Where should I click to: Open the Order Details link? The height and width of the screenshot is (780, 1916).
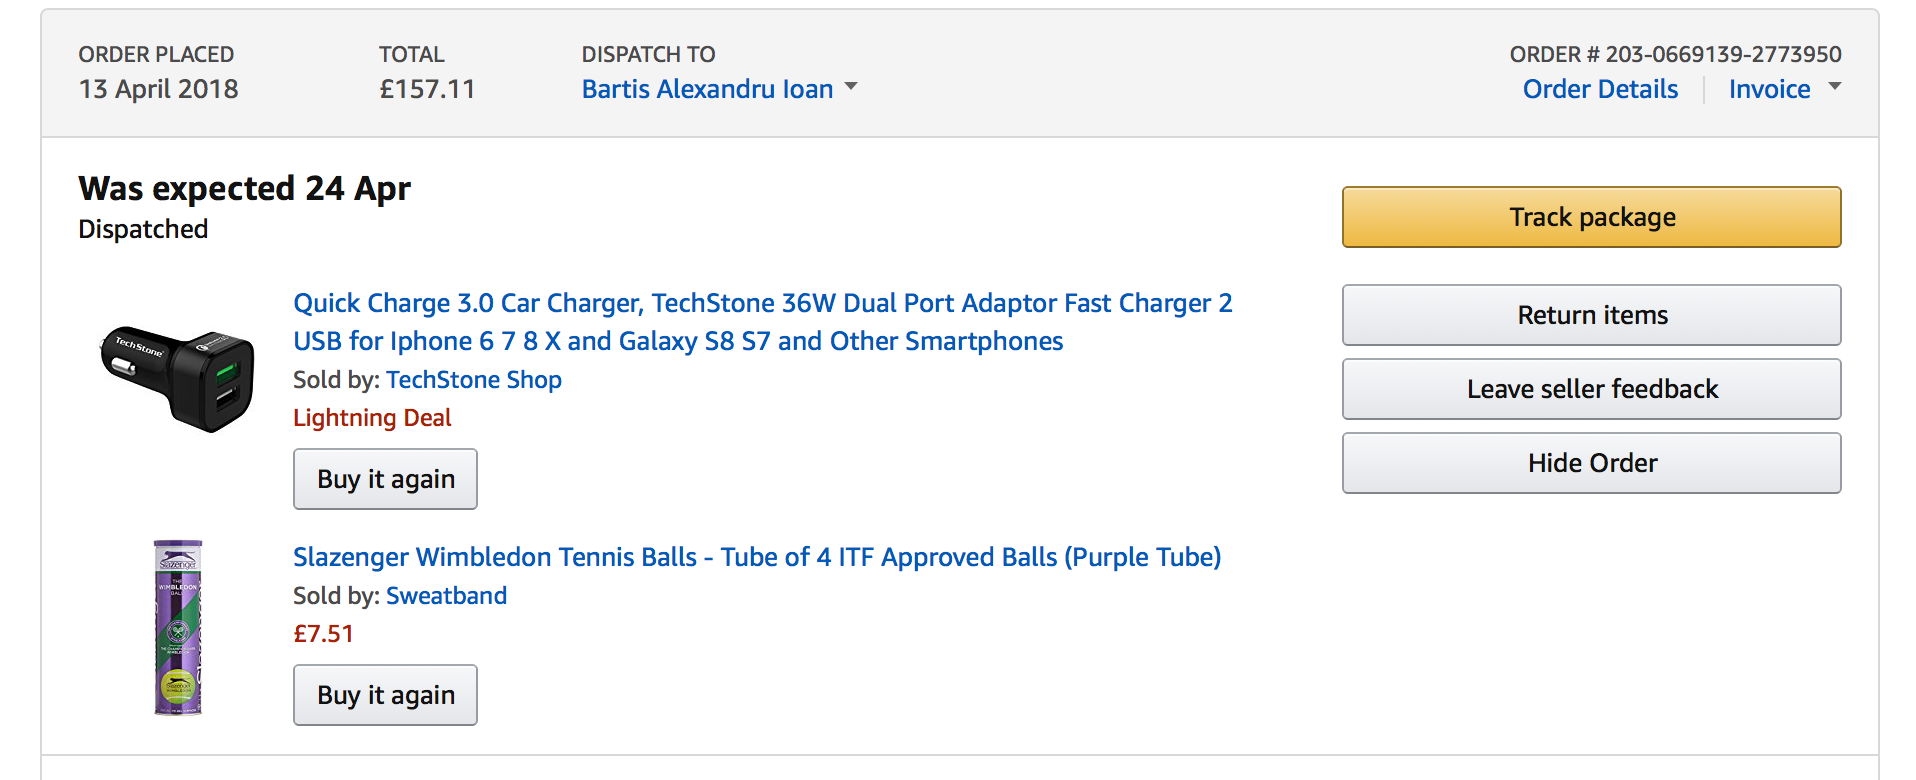[x=1600, y=89]
